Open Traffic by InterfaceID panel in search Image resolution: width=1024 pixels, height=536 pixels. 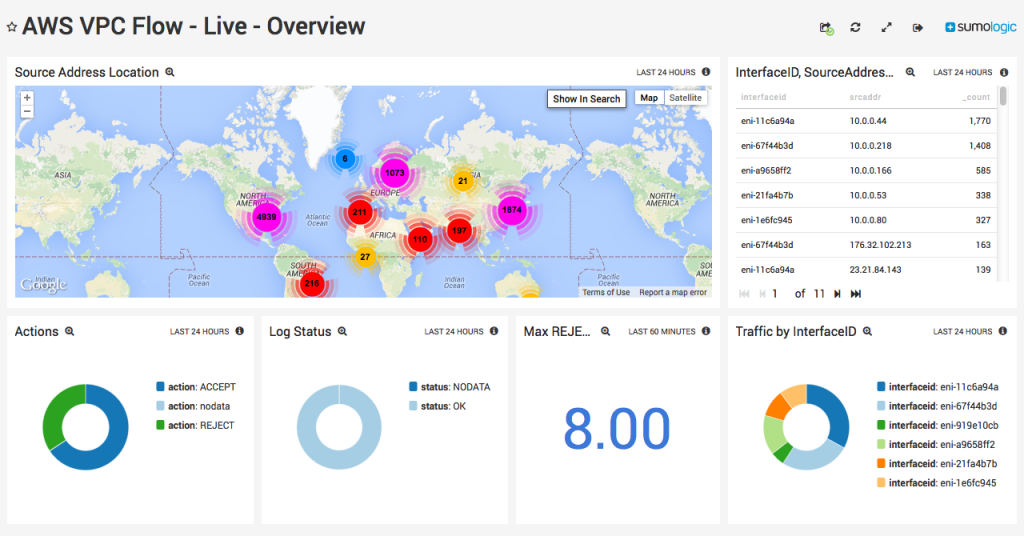pyautogui.click(x=867, y=332)
